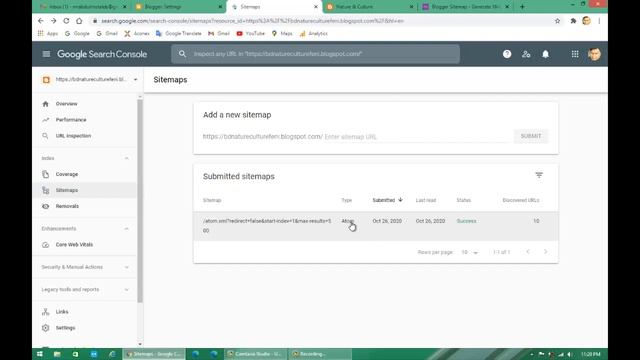The image size is (640, 360).
Task: Open the Google apps grid
Action: pos(575,54)
